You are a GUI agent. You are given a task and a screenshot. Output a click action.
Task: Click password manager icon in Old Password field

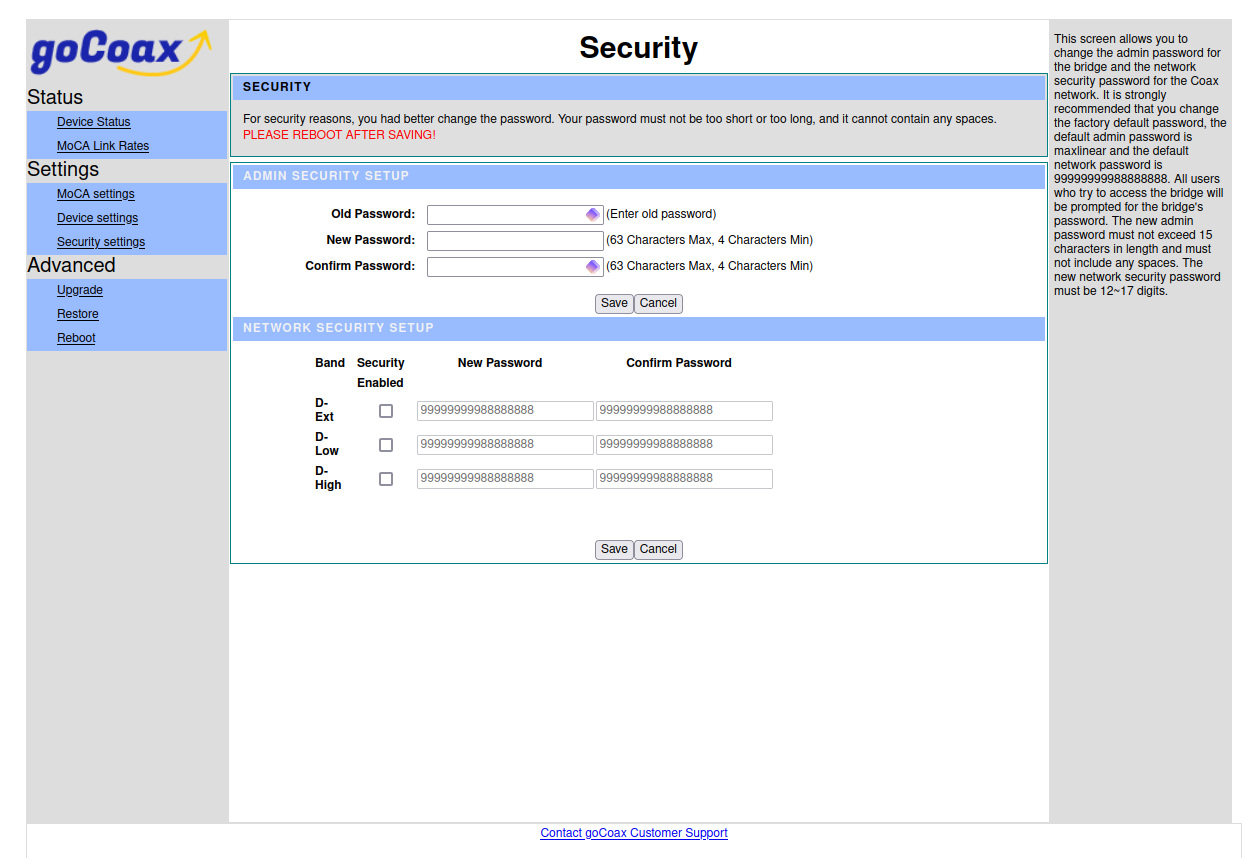[x=592, y=214]
